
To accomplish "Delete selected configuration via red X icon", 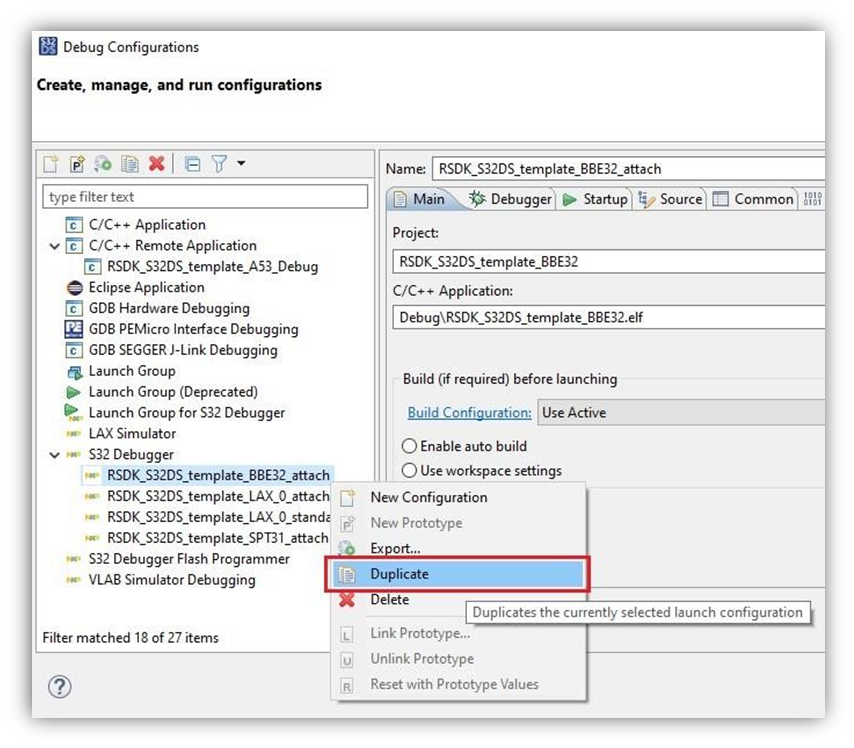I will tap(155, 162).
